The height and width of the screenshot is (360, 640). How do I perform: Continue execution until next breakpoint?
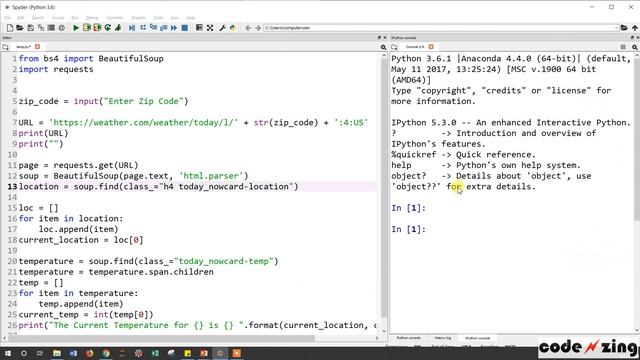tap(174, 28)
